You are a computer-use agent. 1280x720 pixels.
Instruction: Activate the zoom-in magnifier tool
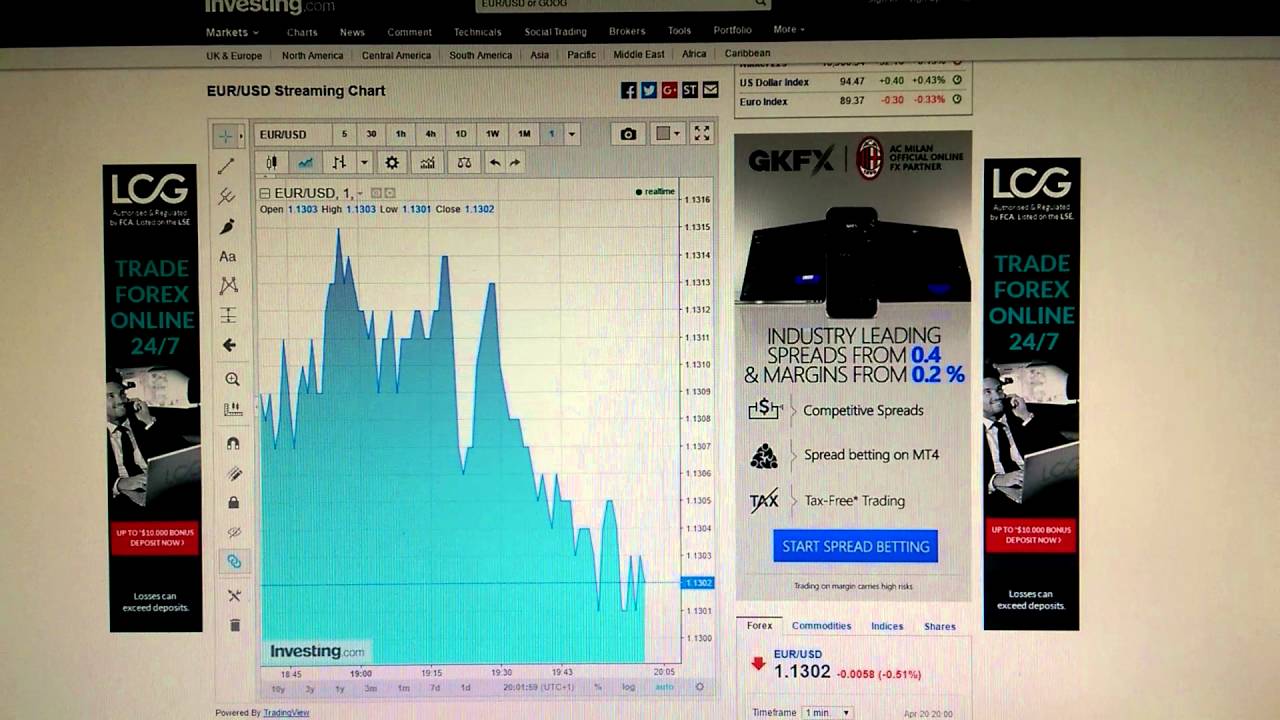232,379
